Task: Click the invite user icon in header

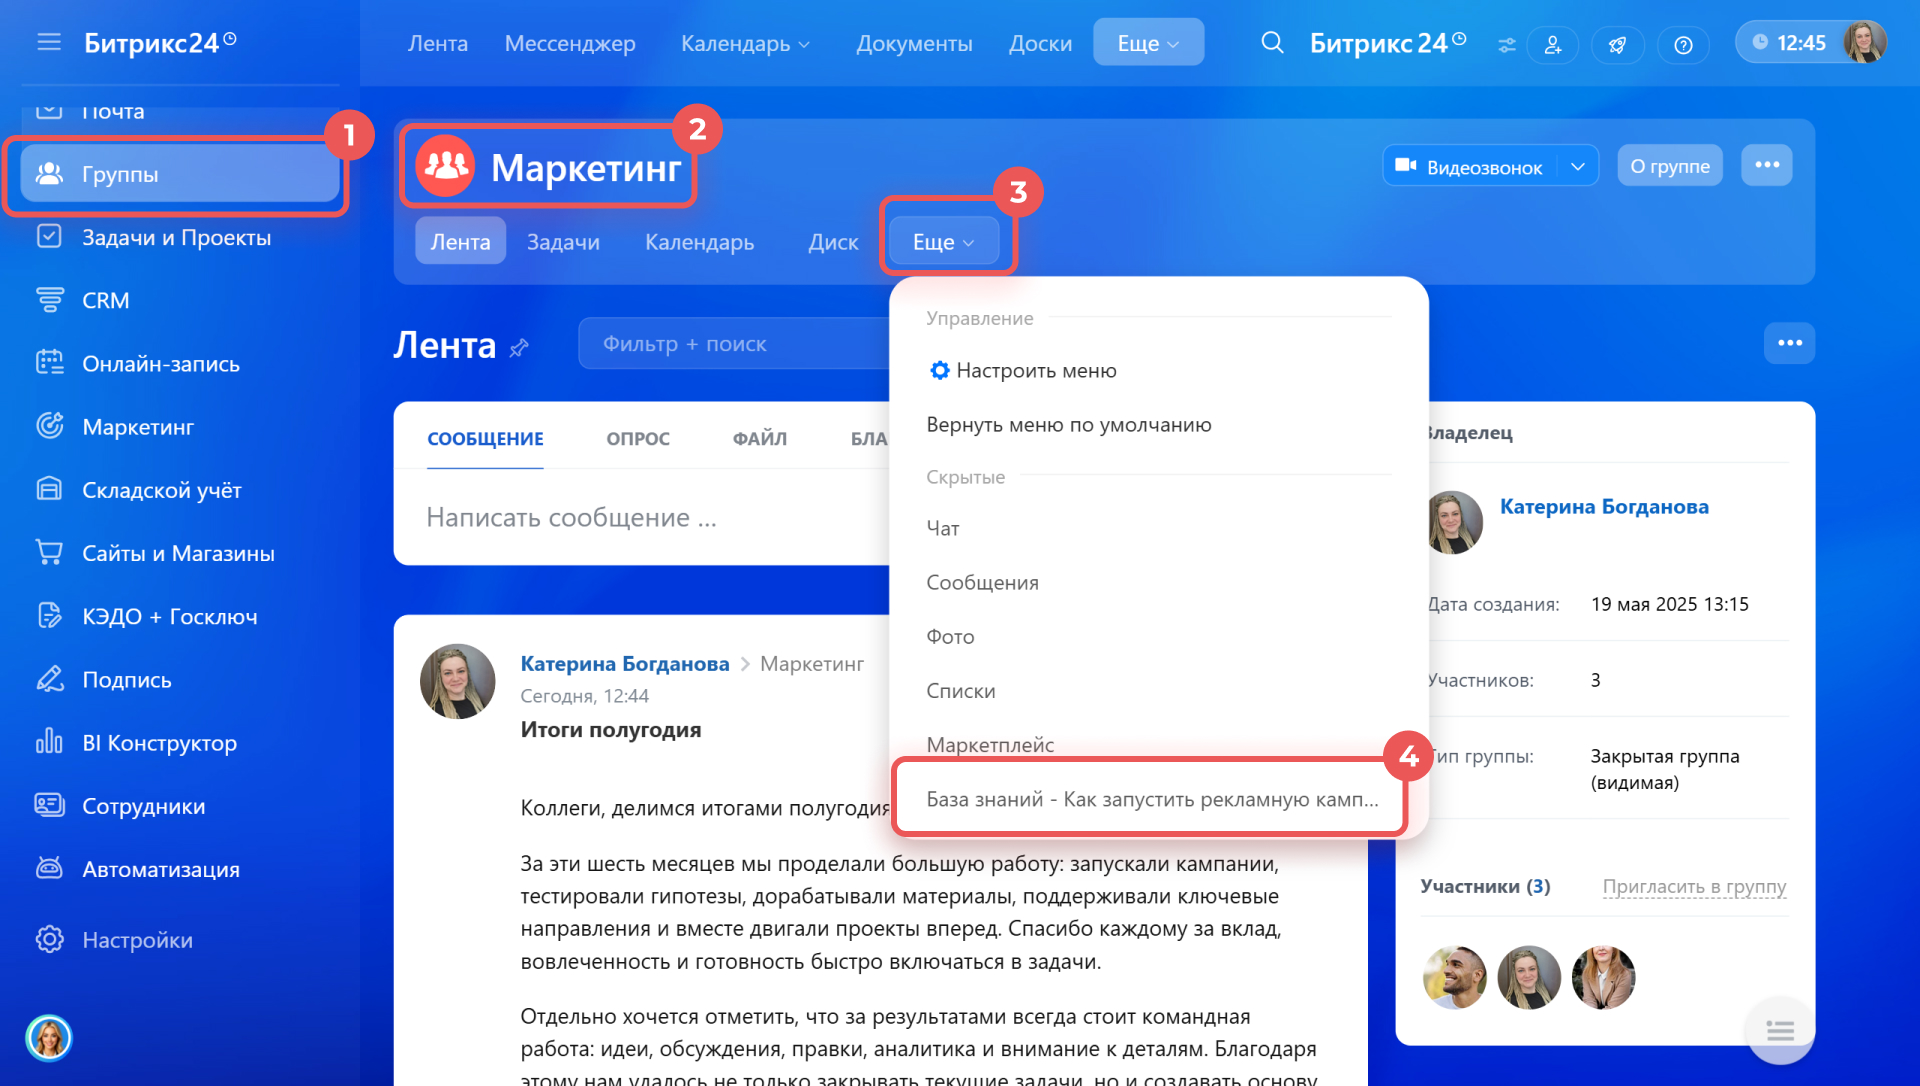Action: coord(1553,44)
